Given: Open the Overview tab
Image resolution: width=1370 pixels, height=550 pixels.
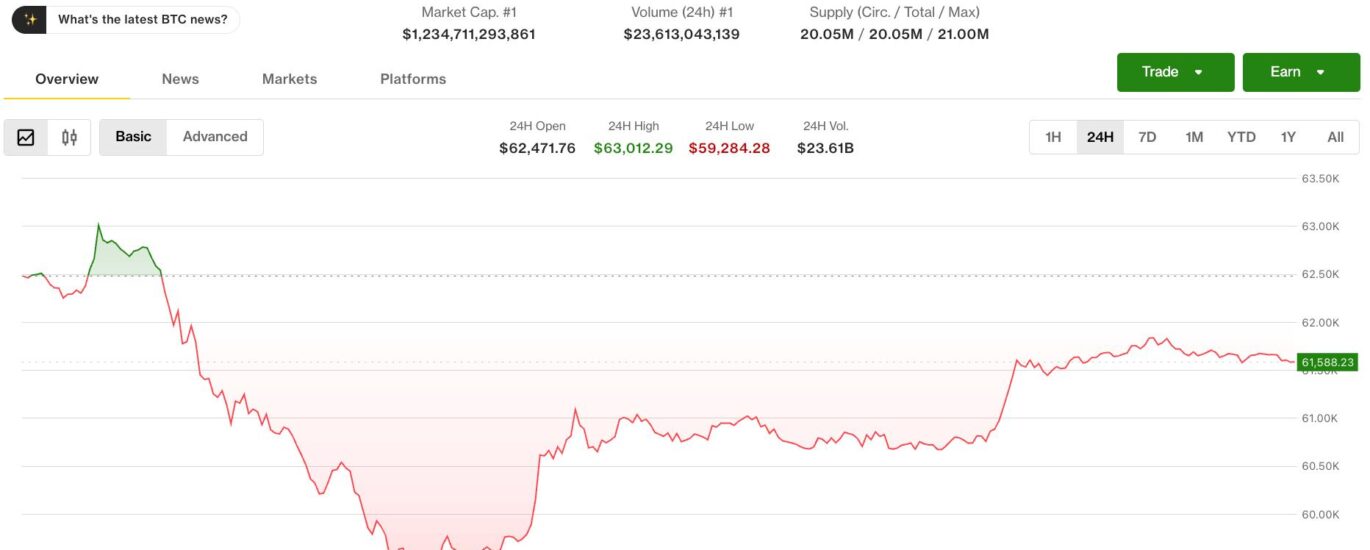Looking at the screenshot, I should [x=67, y=79].
